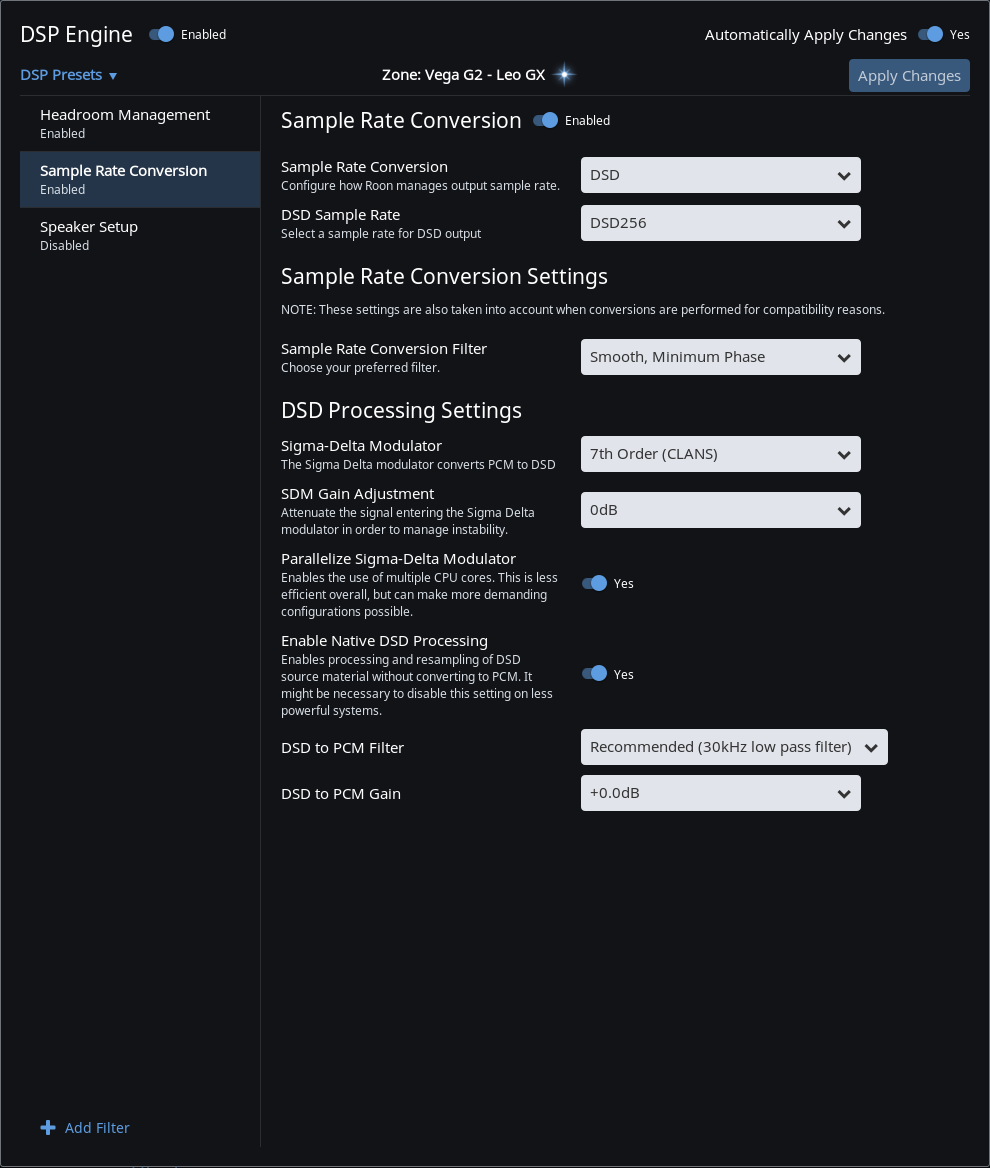
Task: Click the Add Filter link
Action: click(x=96, y=1128)
